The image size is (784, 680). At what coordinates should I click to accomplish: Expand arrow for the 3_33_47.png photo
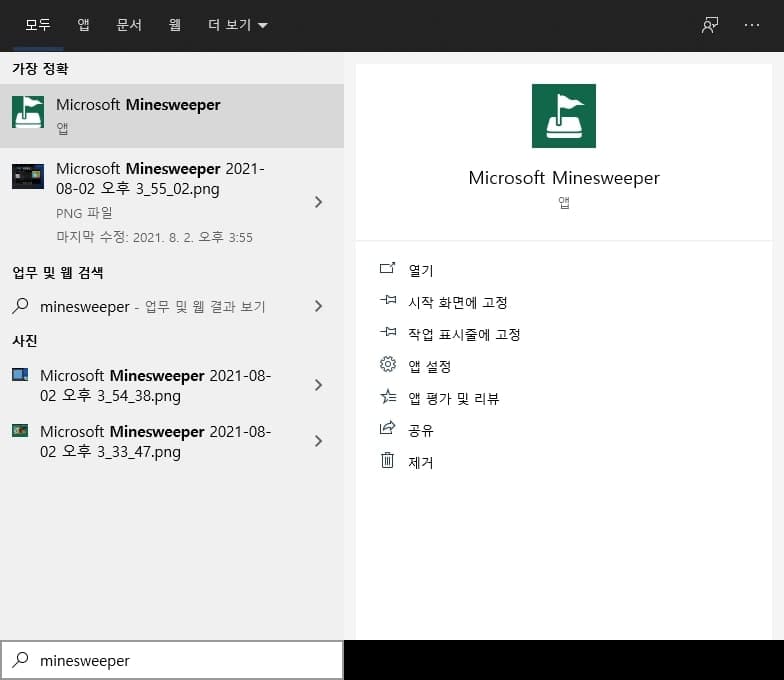coord(318,441)
